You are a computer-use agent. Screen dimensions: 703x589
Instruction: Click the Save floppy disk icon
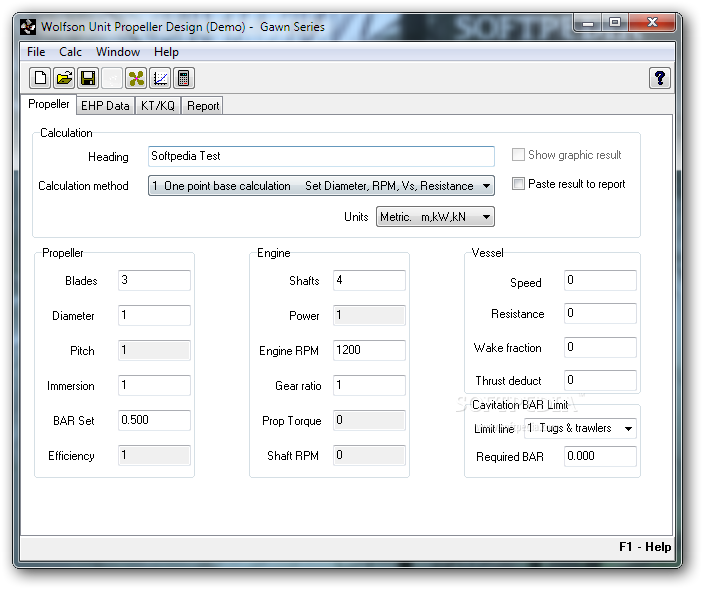coord(88,78)
